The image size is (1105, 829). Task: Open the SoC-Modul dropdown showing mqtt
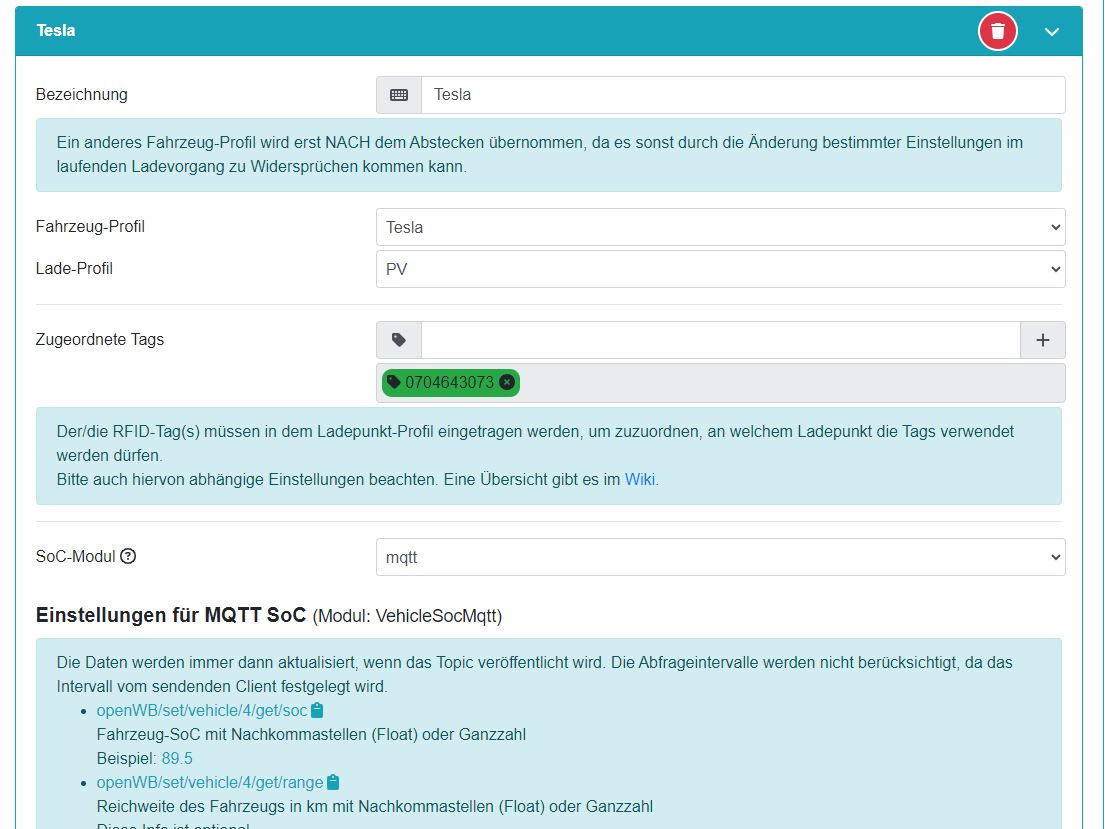click(x=720, y=557)
